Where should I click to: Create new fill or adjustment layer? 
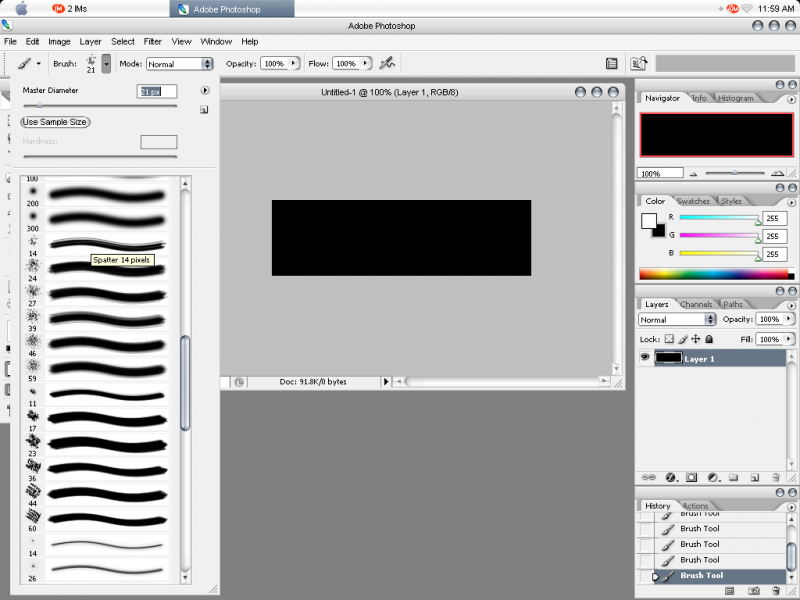tap(713, 478)
